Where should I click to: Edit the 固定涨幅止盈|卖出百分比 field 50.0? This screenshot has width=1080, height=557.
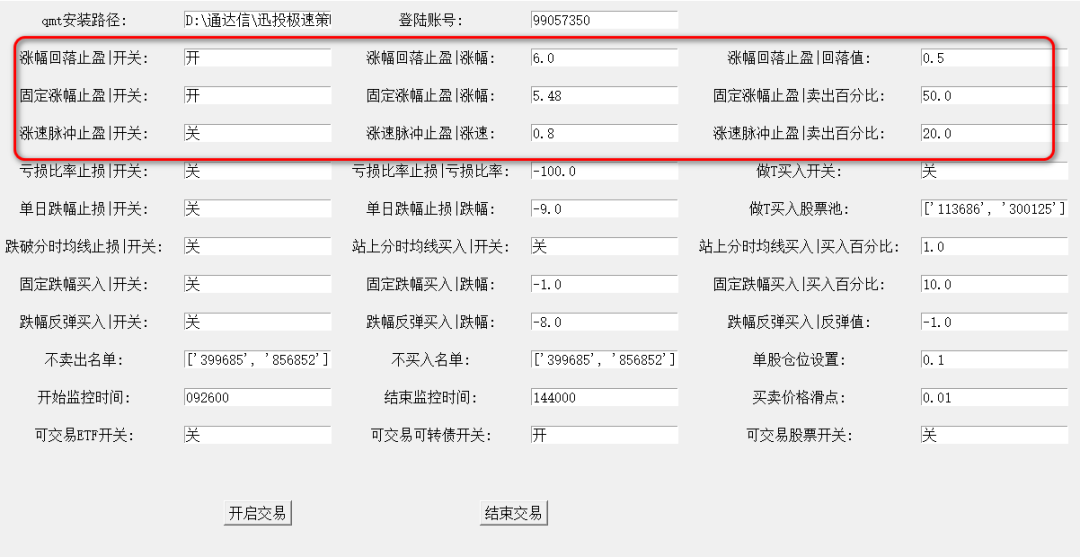click(994, 96)
